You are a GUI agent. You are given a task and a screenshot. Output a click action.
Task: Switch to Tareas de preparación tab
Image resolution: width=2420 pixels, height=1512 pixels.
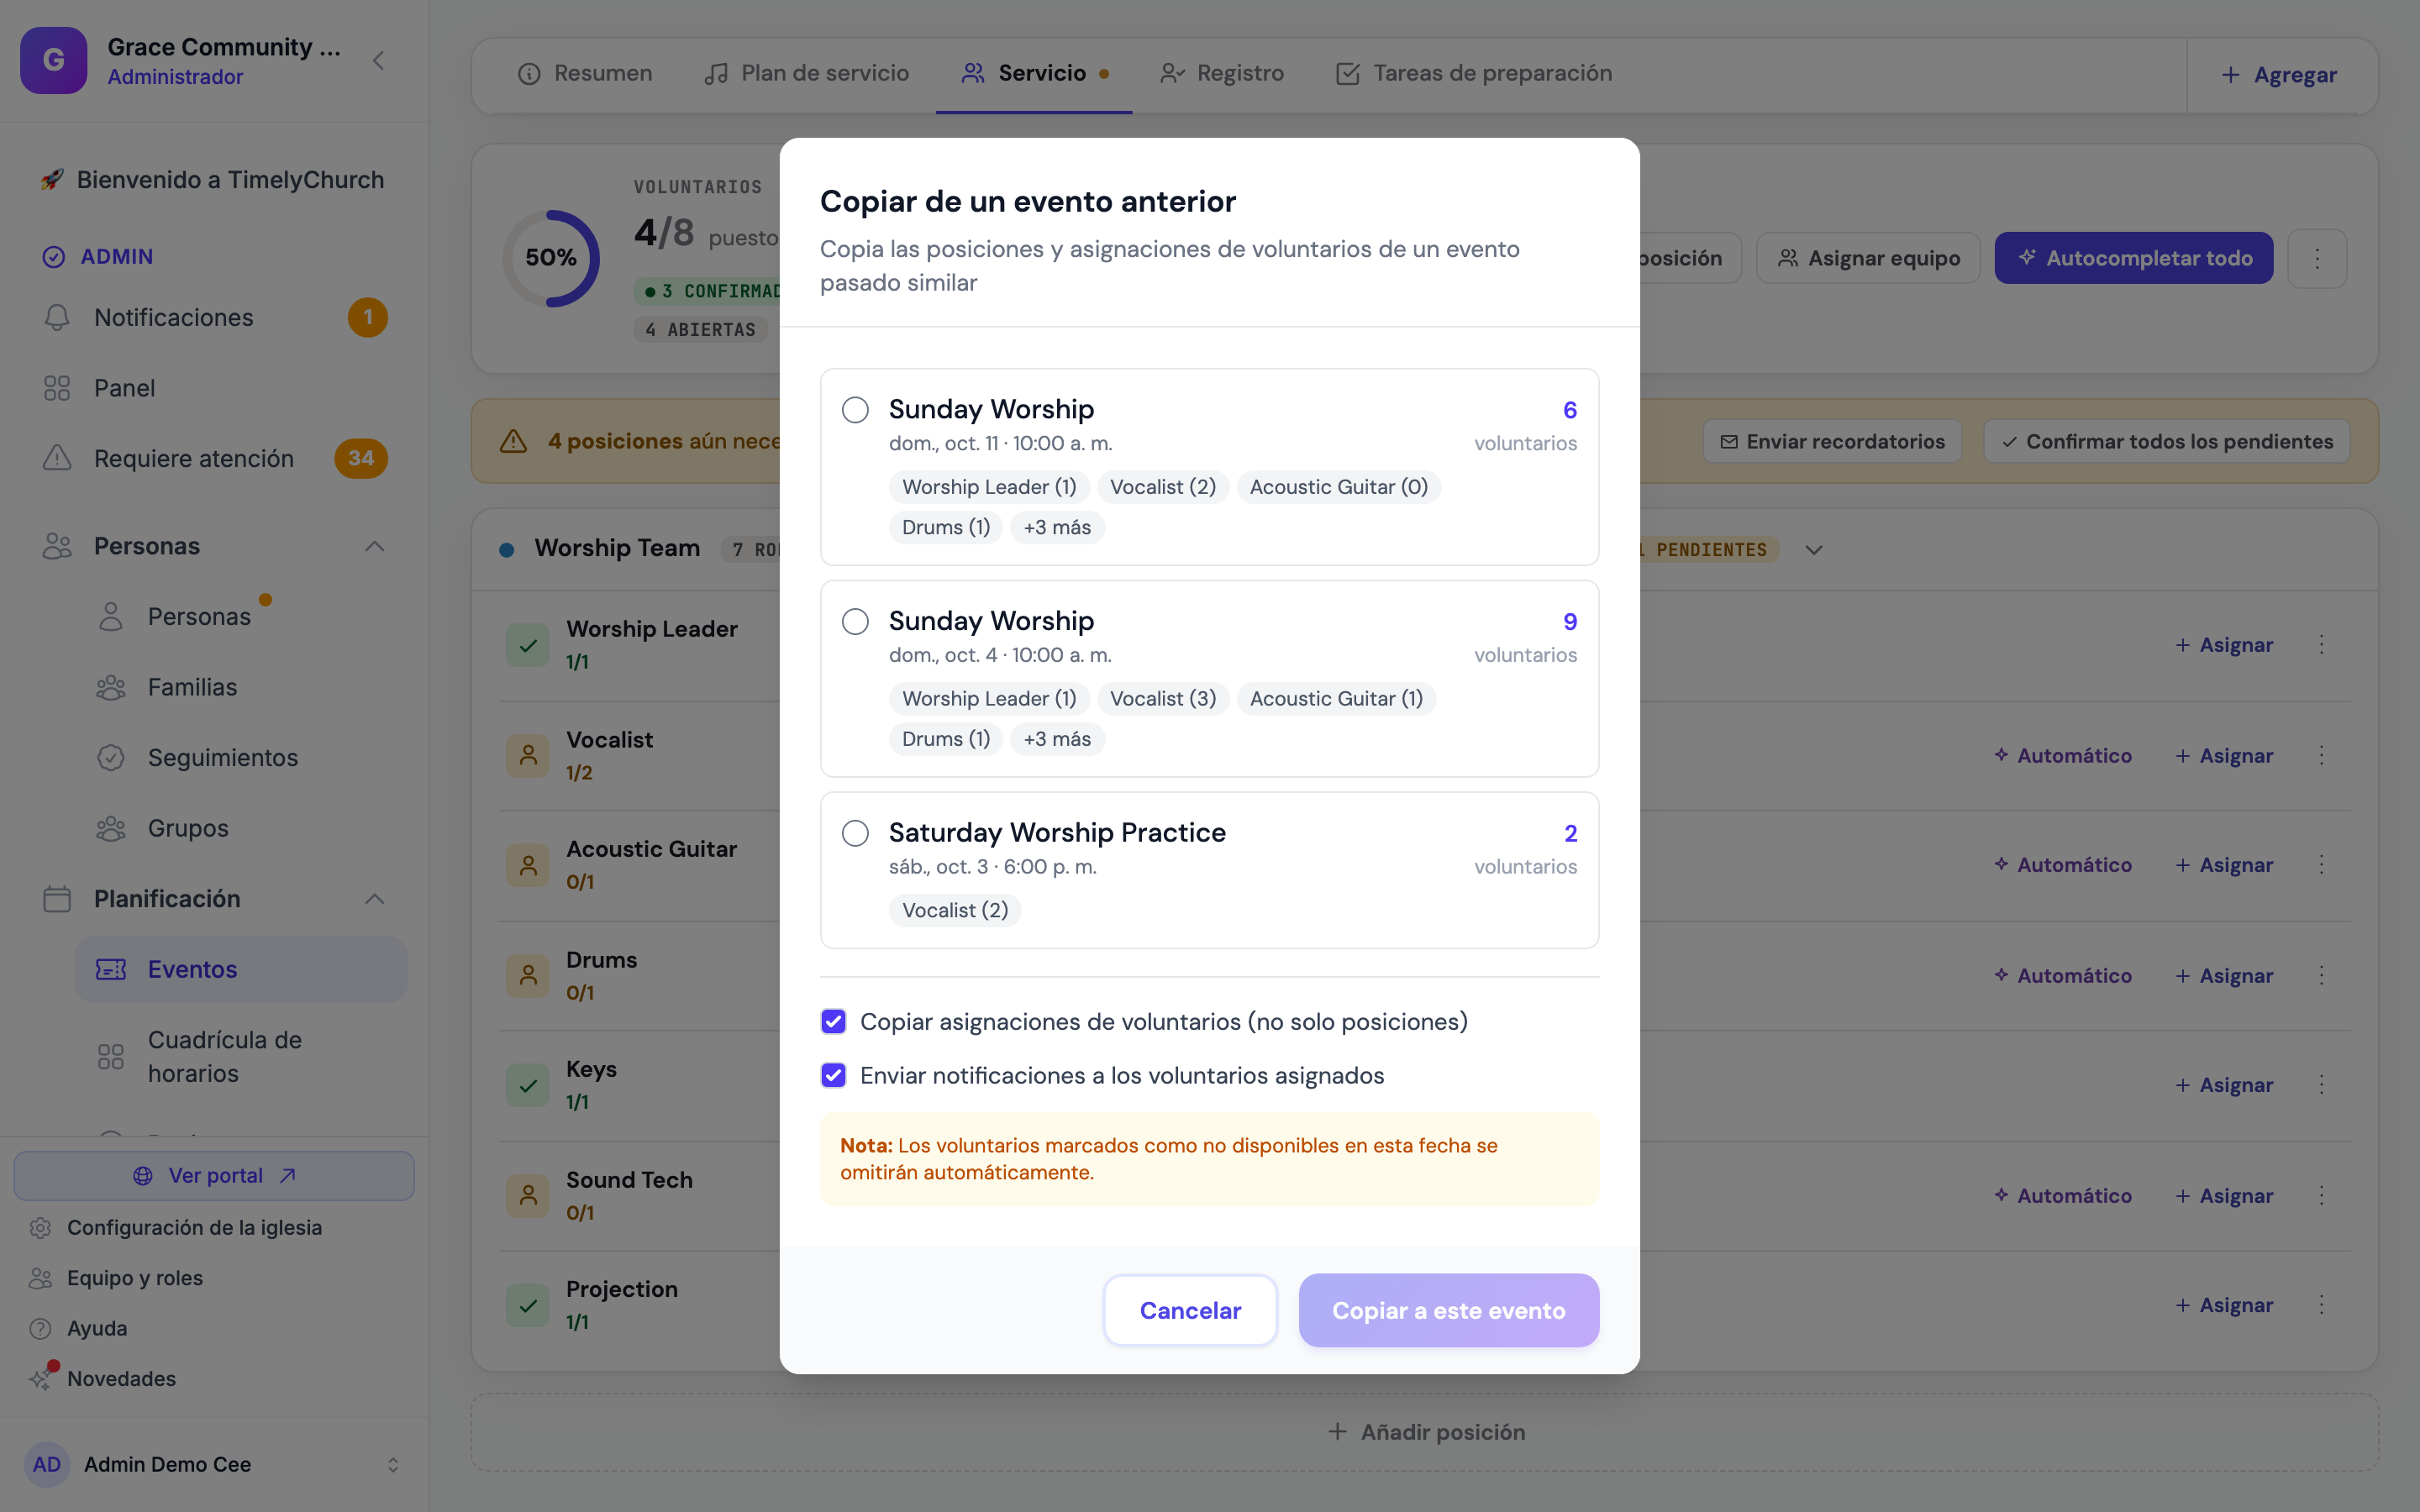pos(1474,73)
